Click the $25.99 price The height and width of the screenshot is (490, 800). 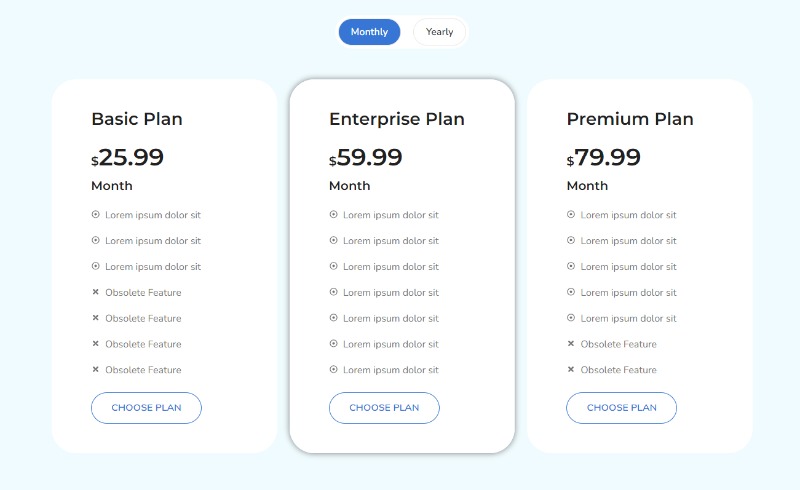click(x=128, y=158)
